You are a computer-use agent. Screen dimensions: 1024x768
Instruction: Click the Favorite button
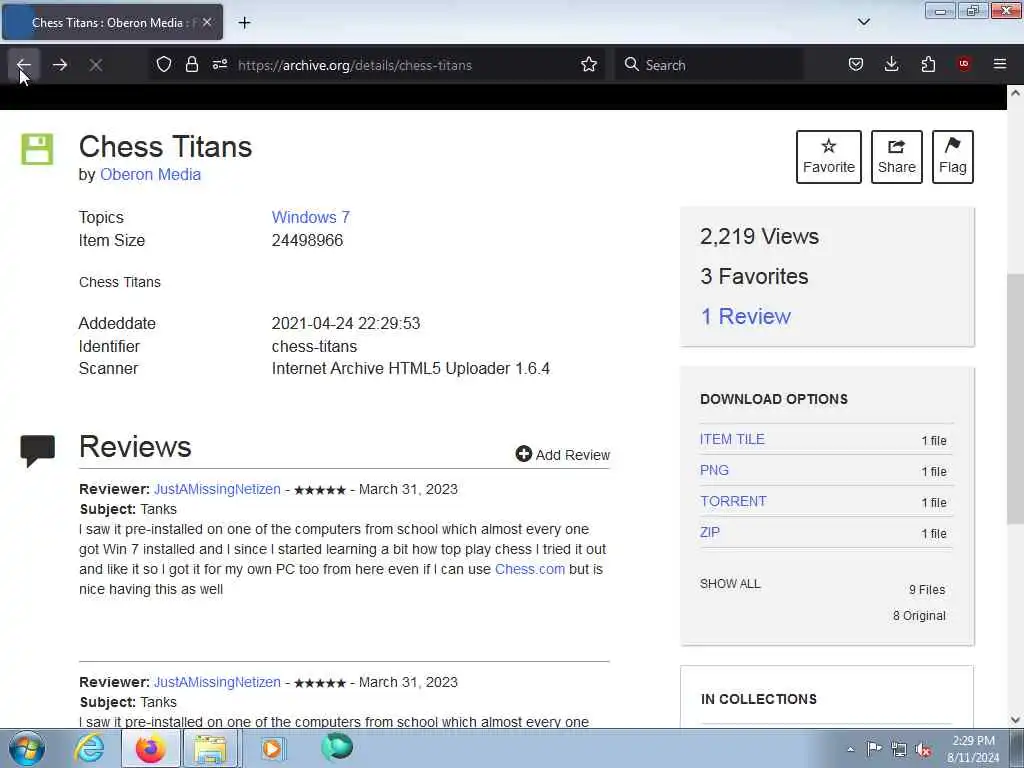[829, 157]
